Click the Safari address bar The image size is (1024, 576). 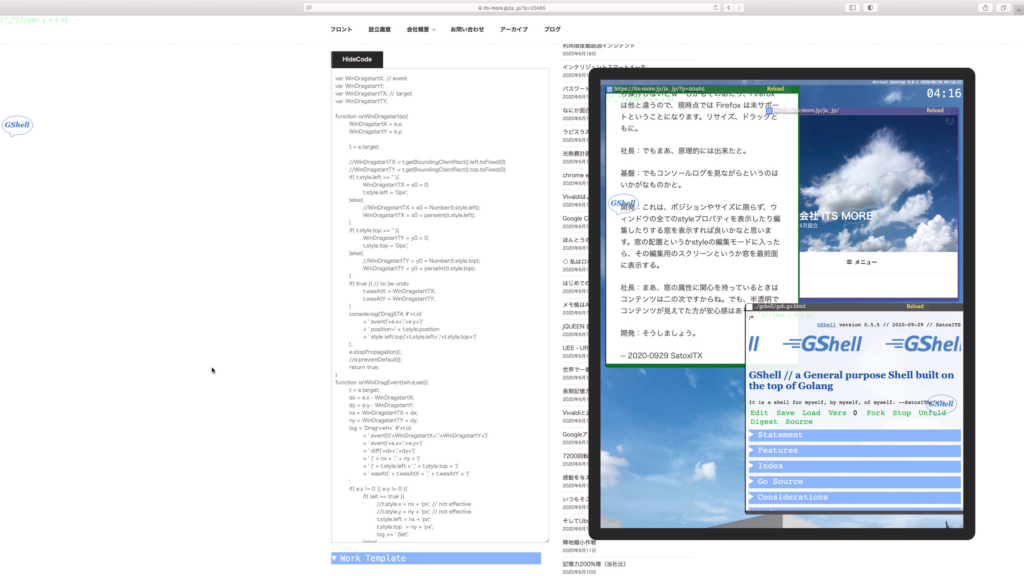coord(512,7)
